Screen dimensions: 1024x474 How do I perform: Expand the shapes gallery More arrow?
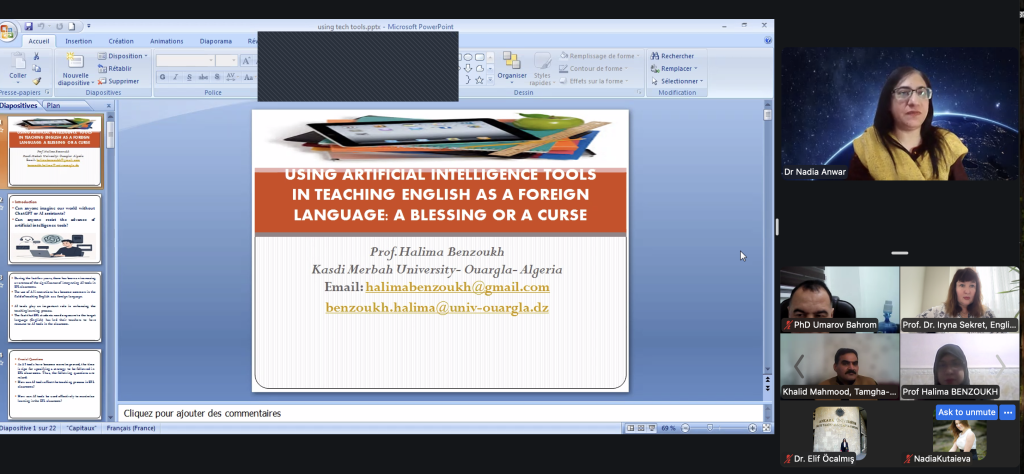tap(490, 80)
